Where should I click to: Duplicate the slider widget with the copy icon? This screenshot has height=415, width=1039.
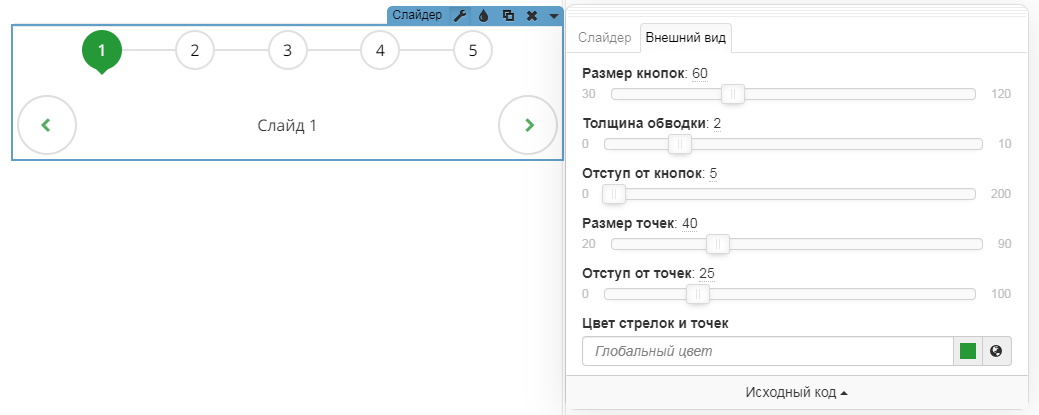(x=508, y=15)
